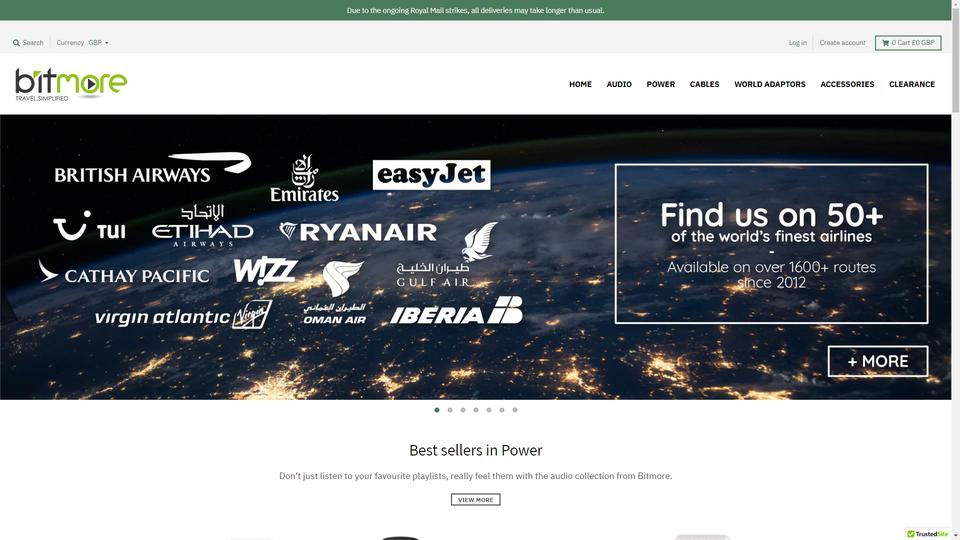Open the Audio menu
This screenshot has height=540, width=960.
pos(619,84)
